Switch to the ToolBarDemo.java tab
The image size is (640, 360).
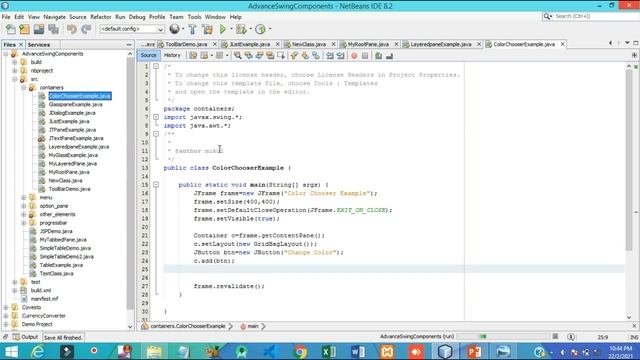pos(186,44)
